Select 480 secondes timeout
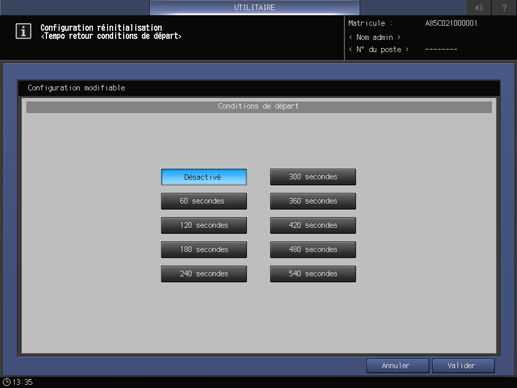 tap(313, 249)
